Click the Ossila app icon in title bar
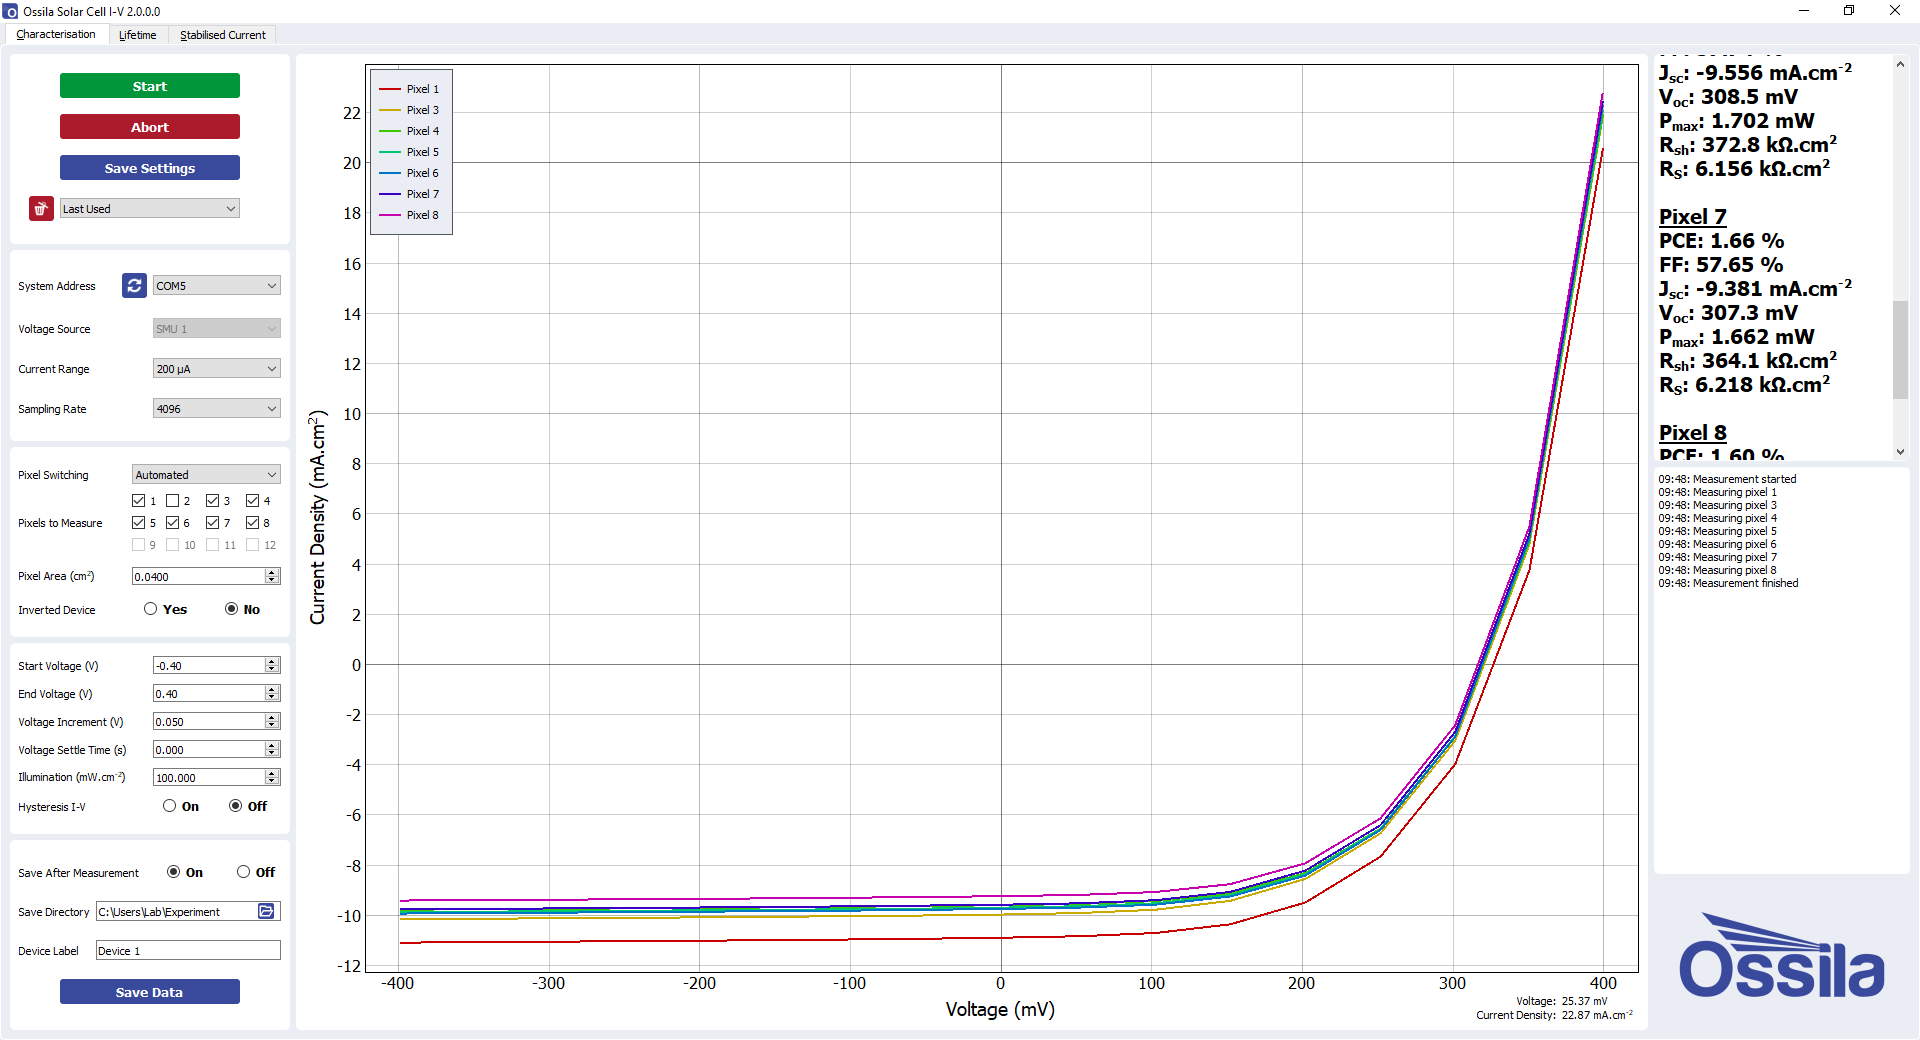 [10, 11]
